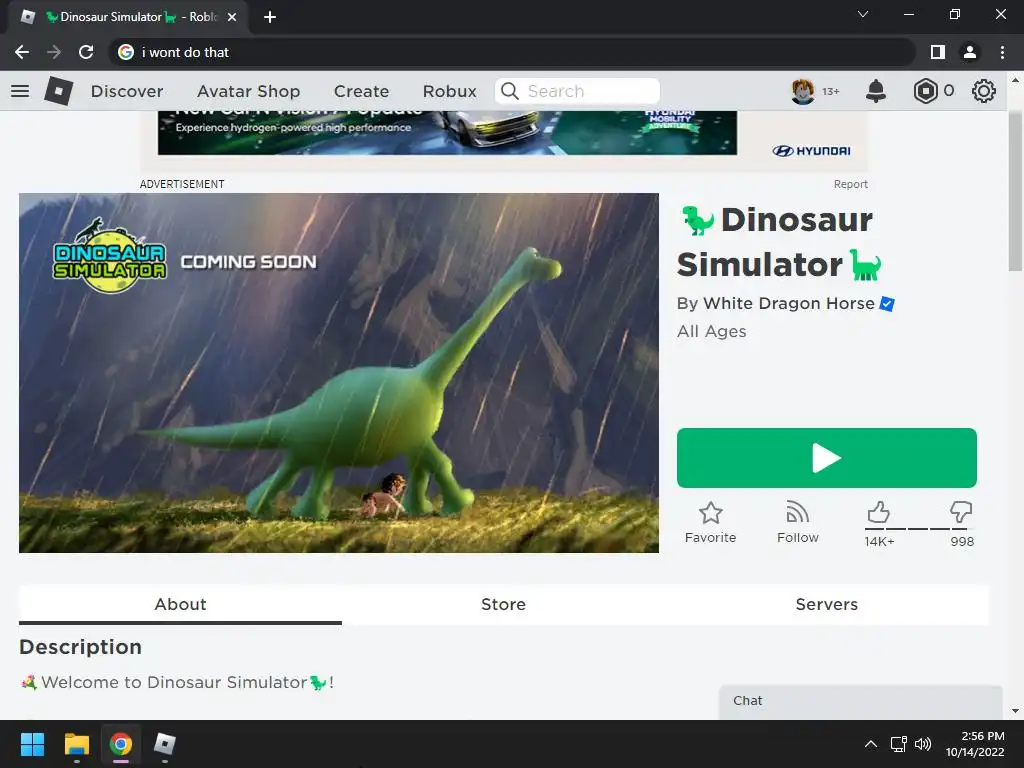This screenshot has height=768, width=1024.
Task: Click the like-dislike vote ratio bar
Action: (x=919, y=528)
